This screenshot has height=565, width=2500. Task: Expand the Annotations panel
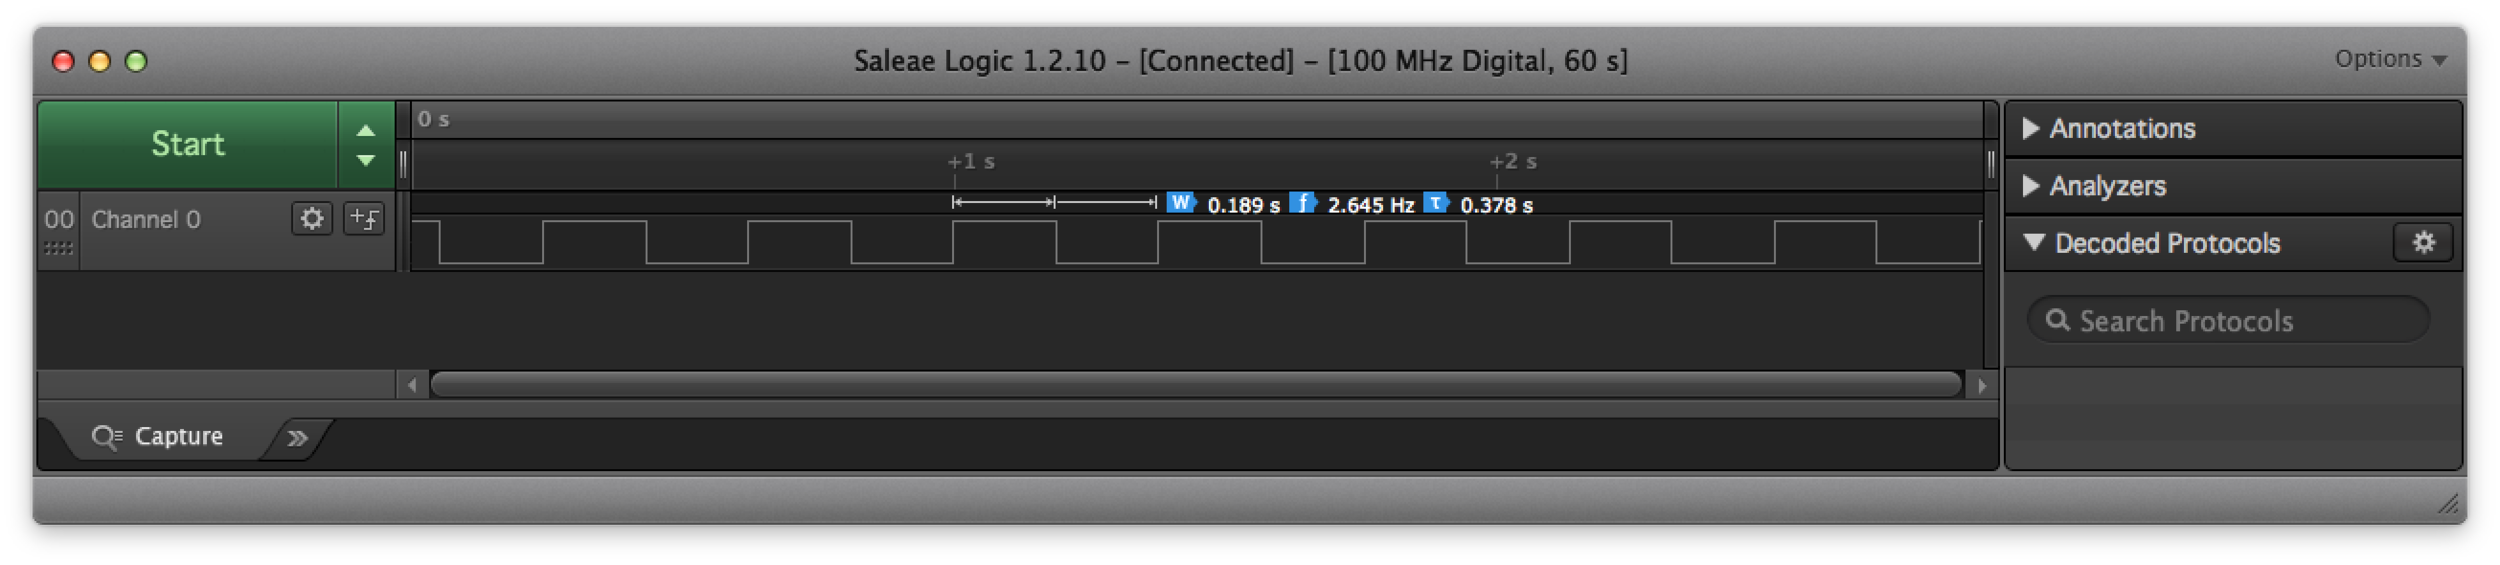coord(2232,128)
